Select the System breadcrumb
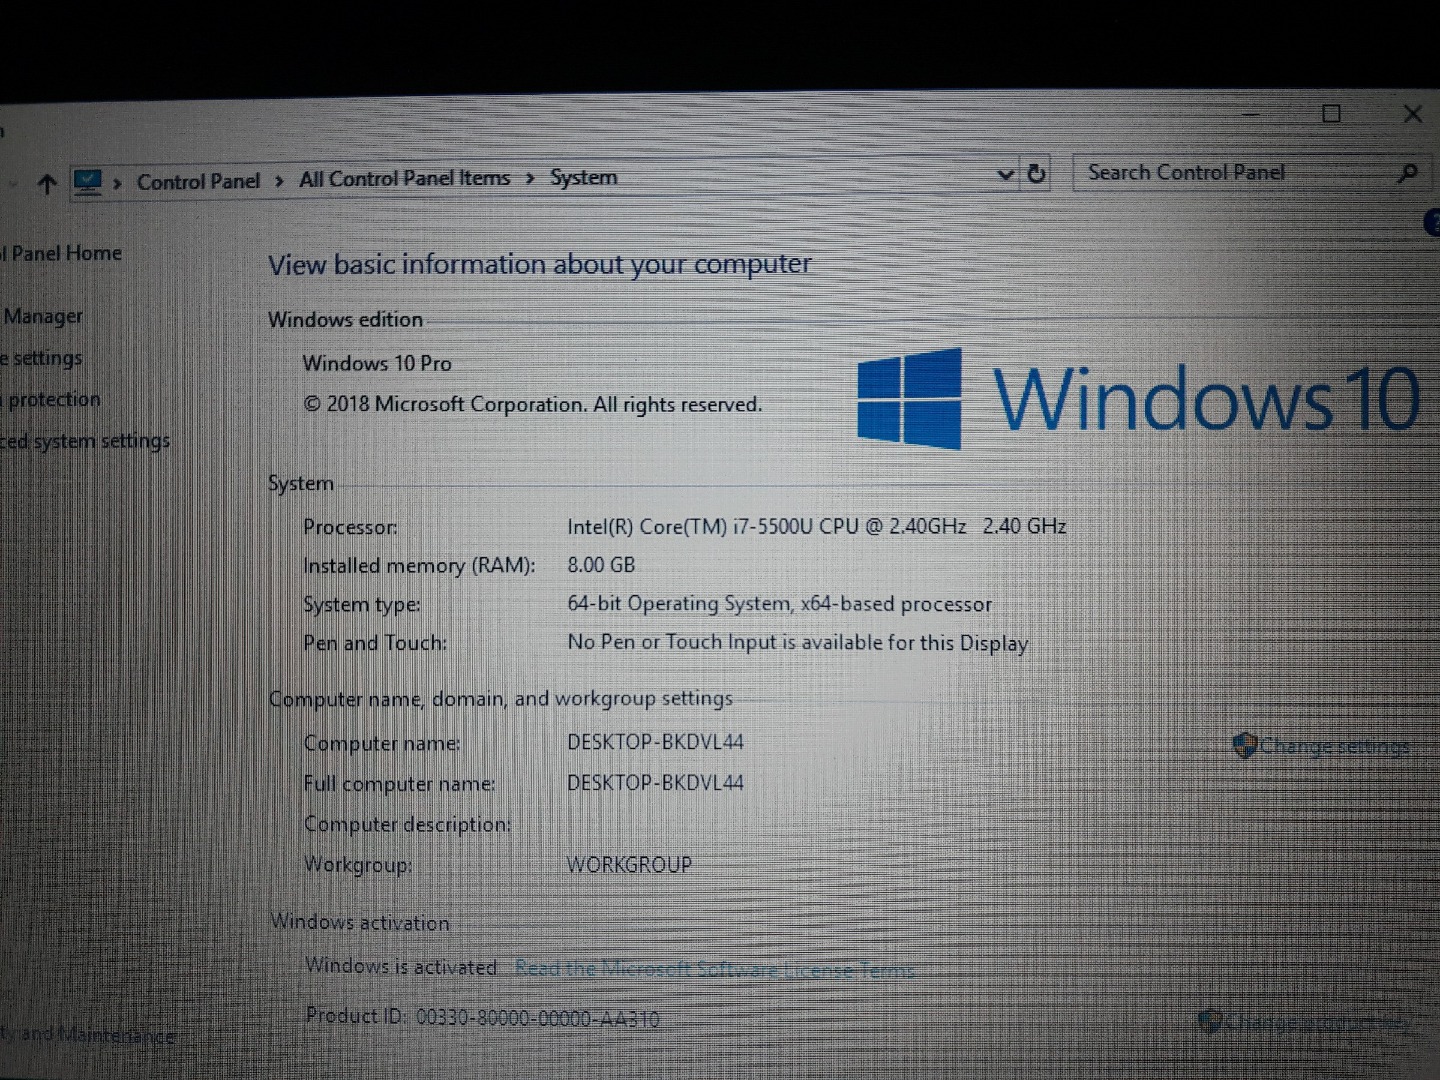This screenshot has height=1080, width=1440. coord(584,177)
